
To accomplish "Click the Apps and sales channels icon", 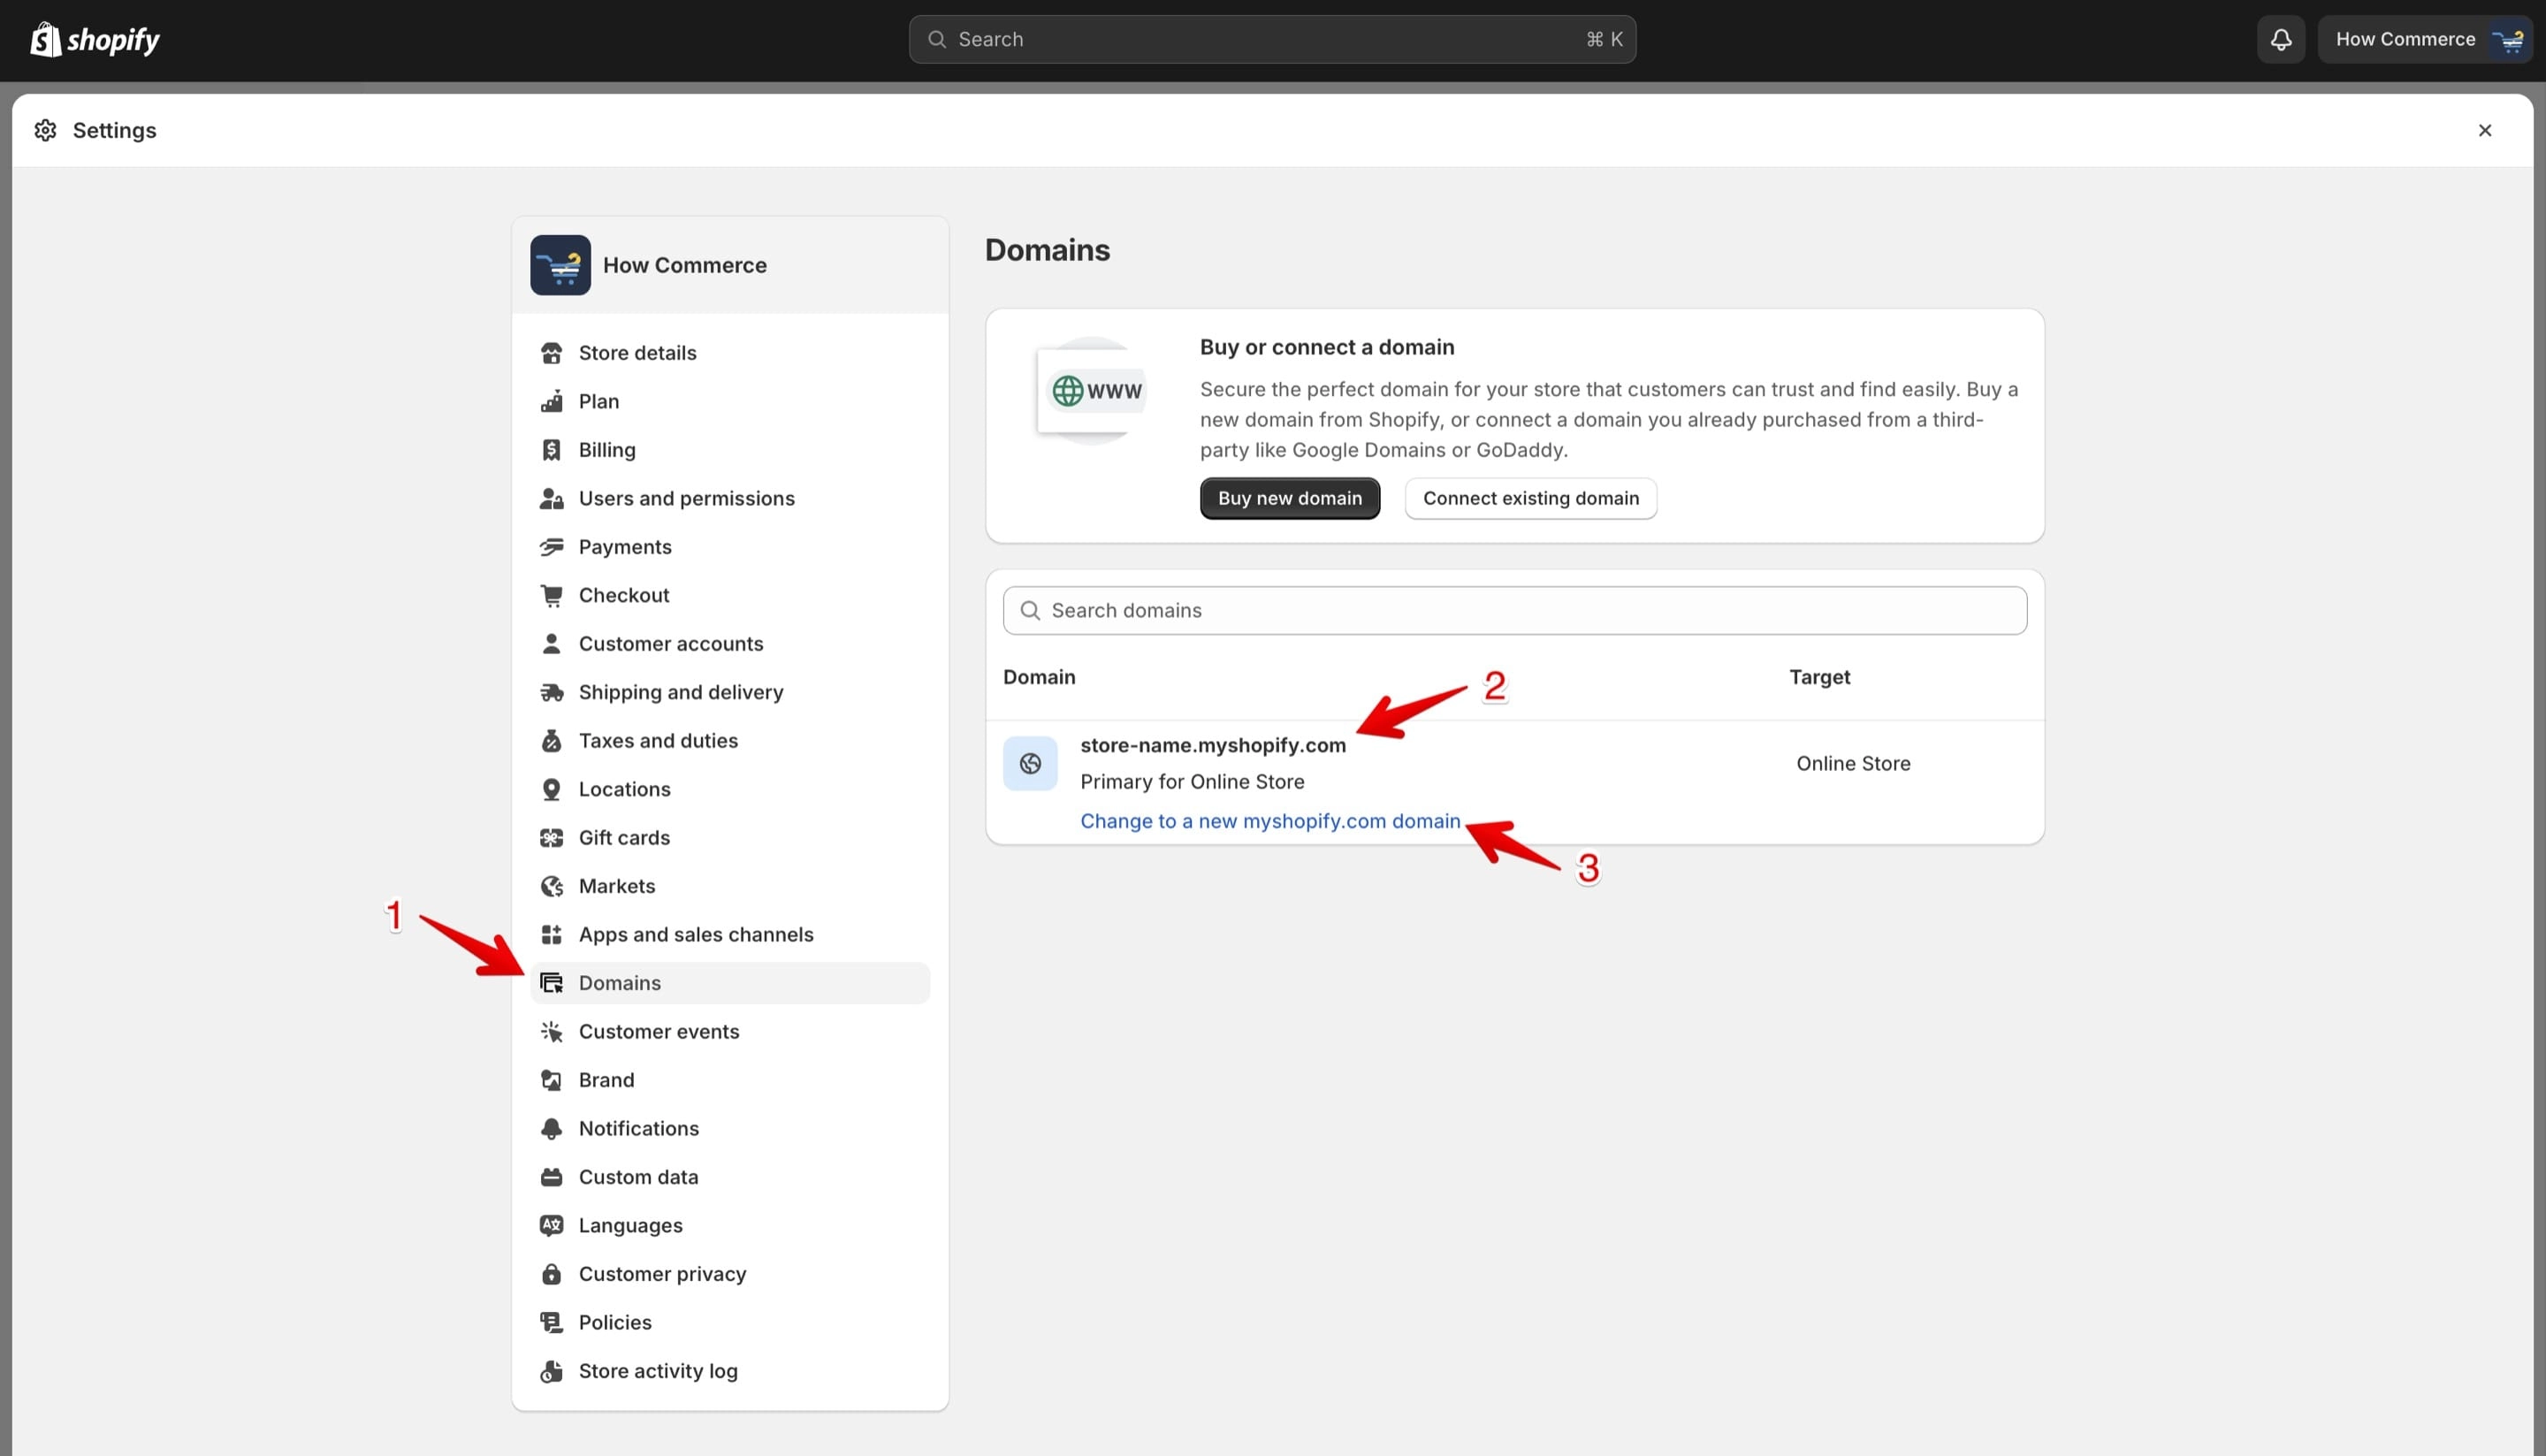I will 551,935.
